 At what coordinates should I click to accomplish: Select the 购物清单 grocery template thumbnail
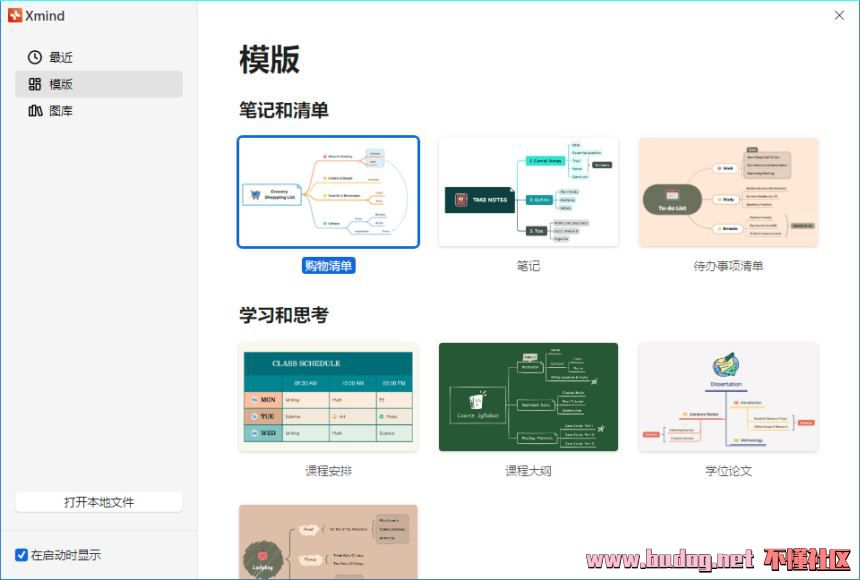point(329,192)
